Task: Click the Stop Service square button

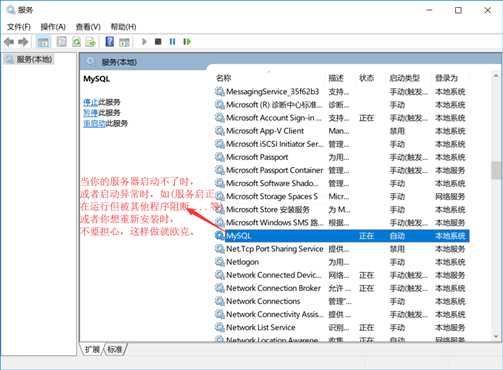Action: pyautogui.click(x=158, y=42)
